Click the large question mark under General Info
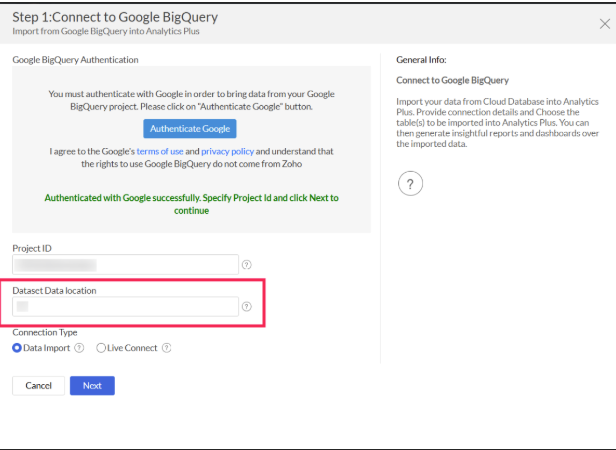The image size is (616, 450). 410,183
